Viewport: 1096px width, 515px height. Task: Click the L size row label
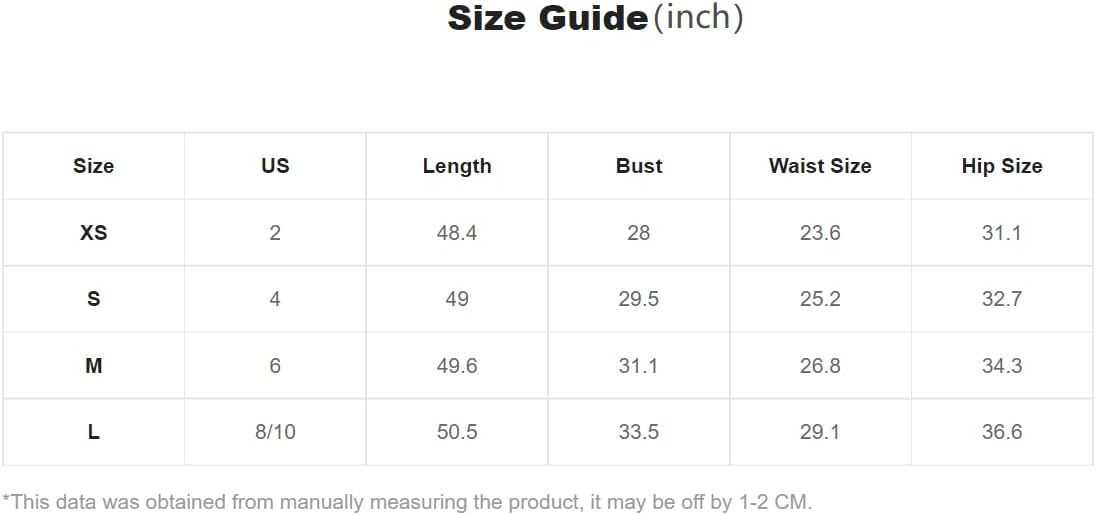pos(94,432)
